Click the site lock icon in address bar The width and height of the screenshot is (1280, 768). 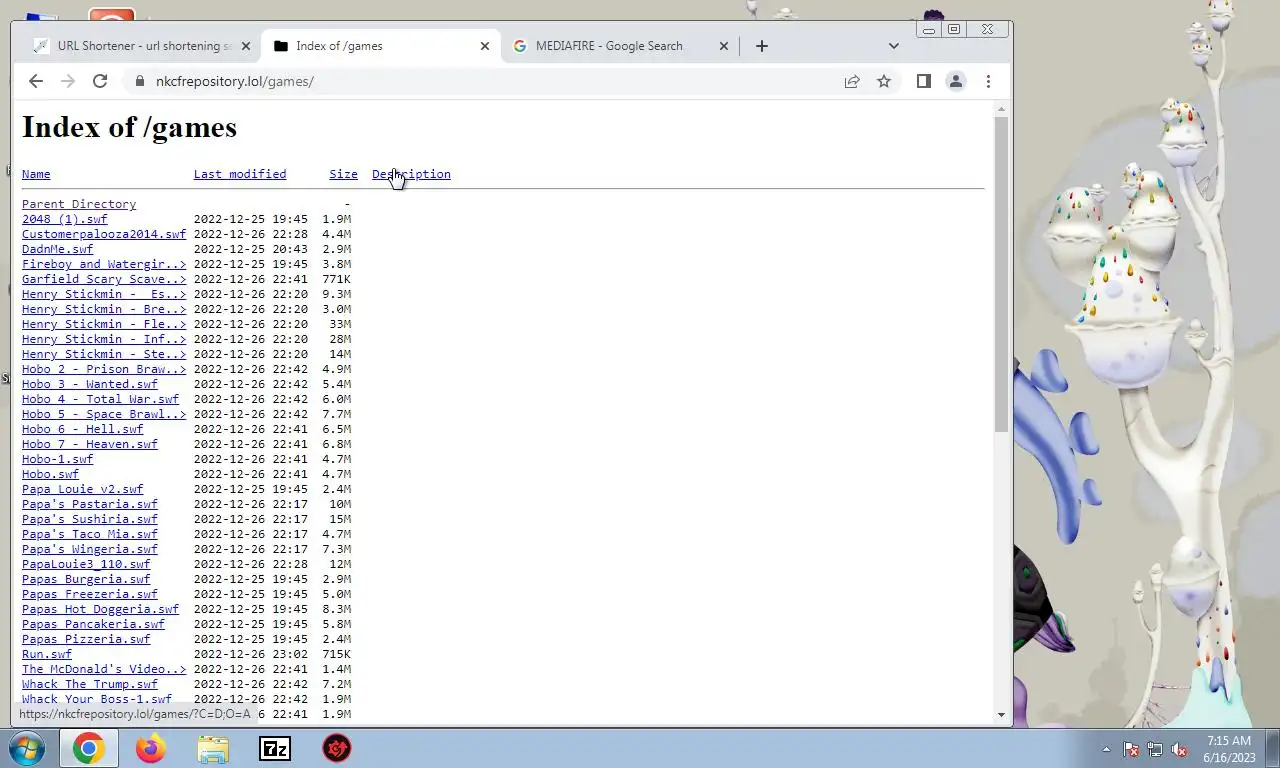[138, 81]
